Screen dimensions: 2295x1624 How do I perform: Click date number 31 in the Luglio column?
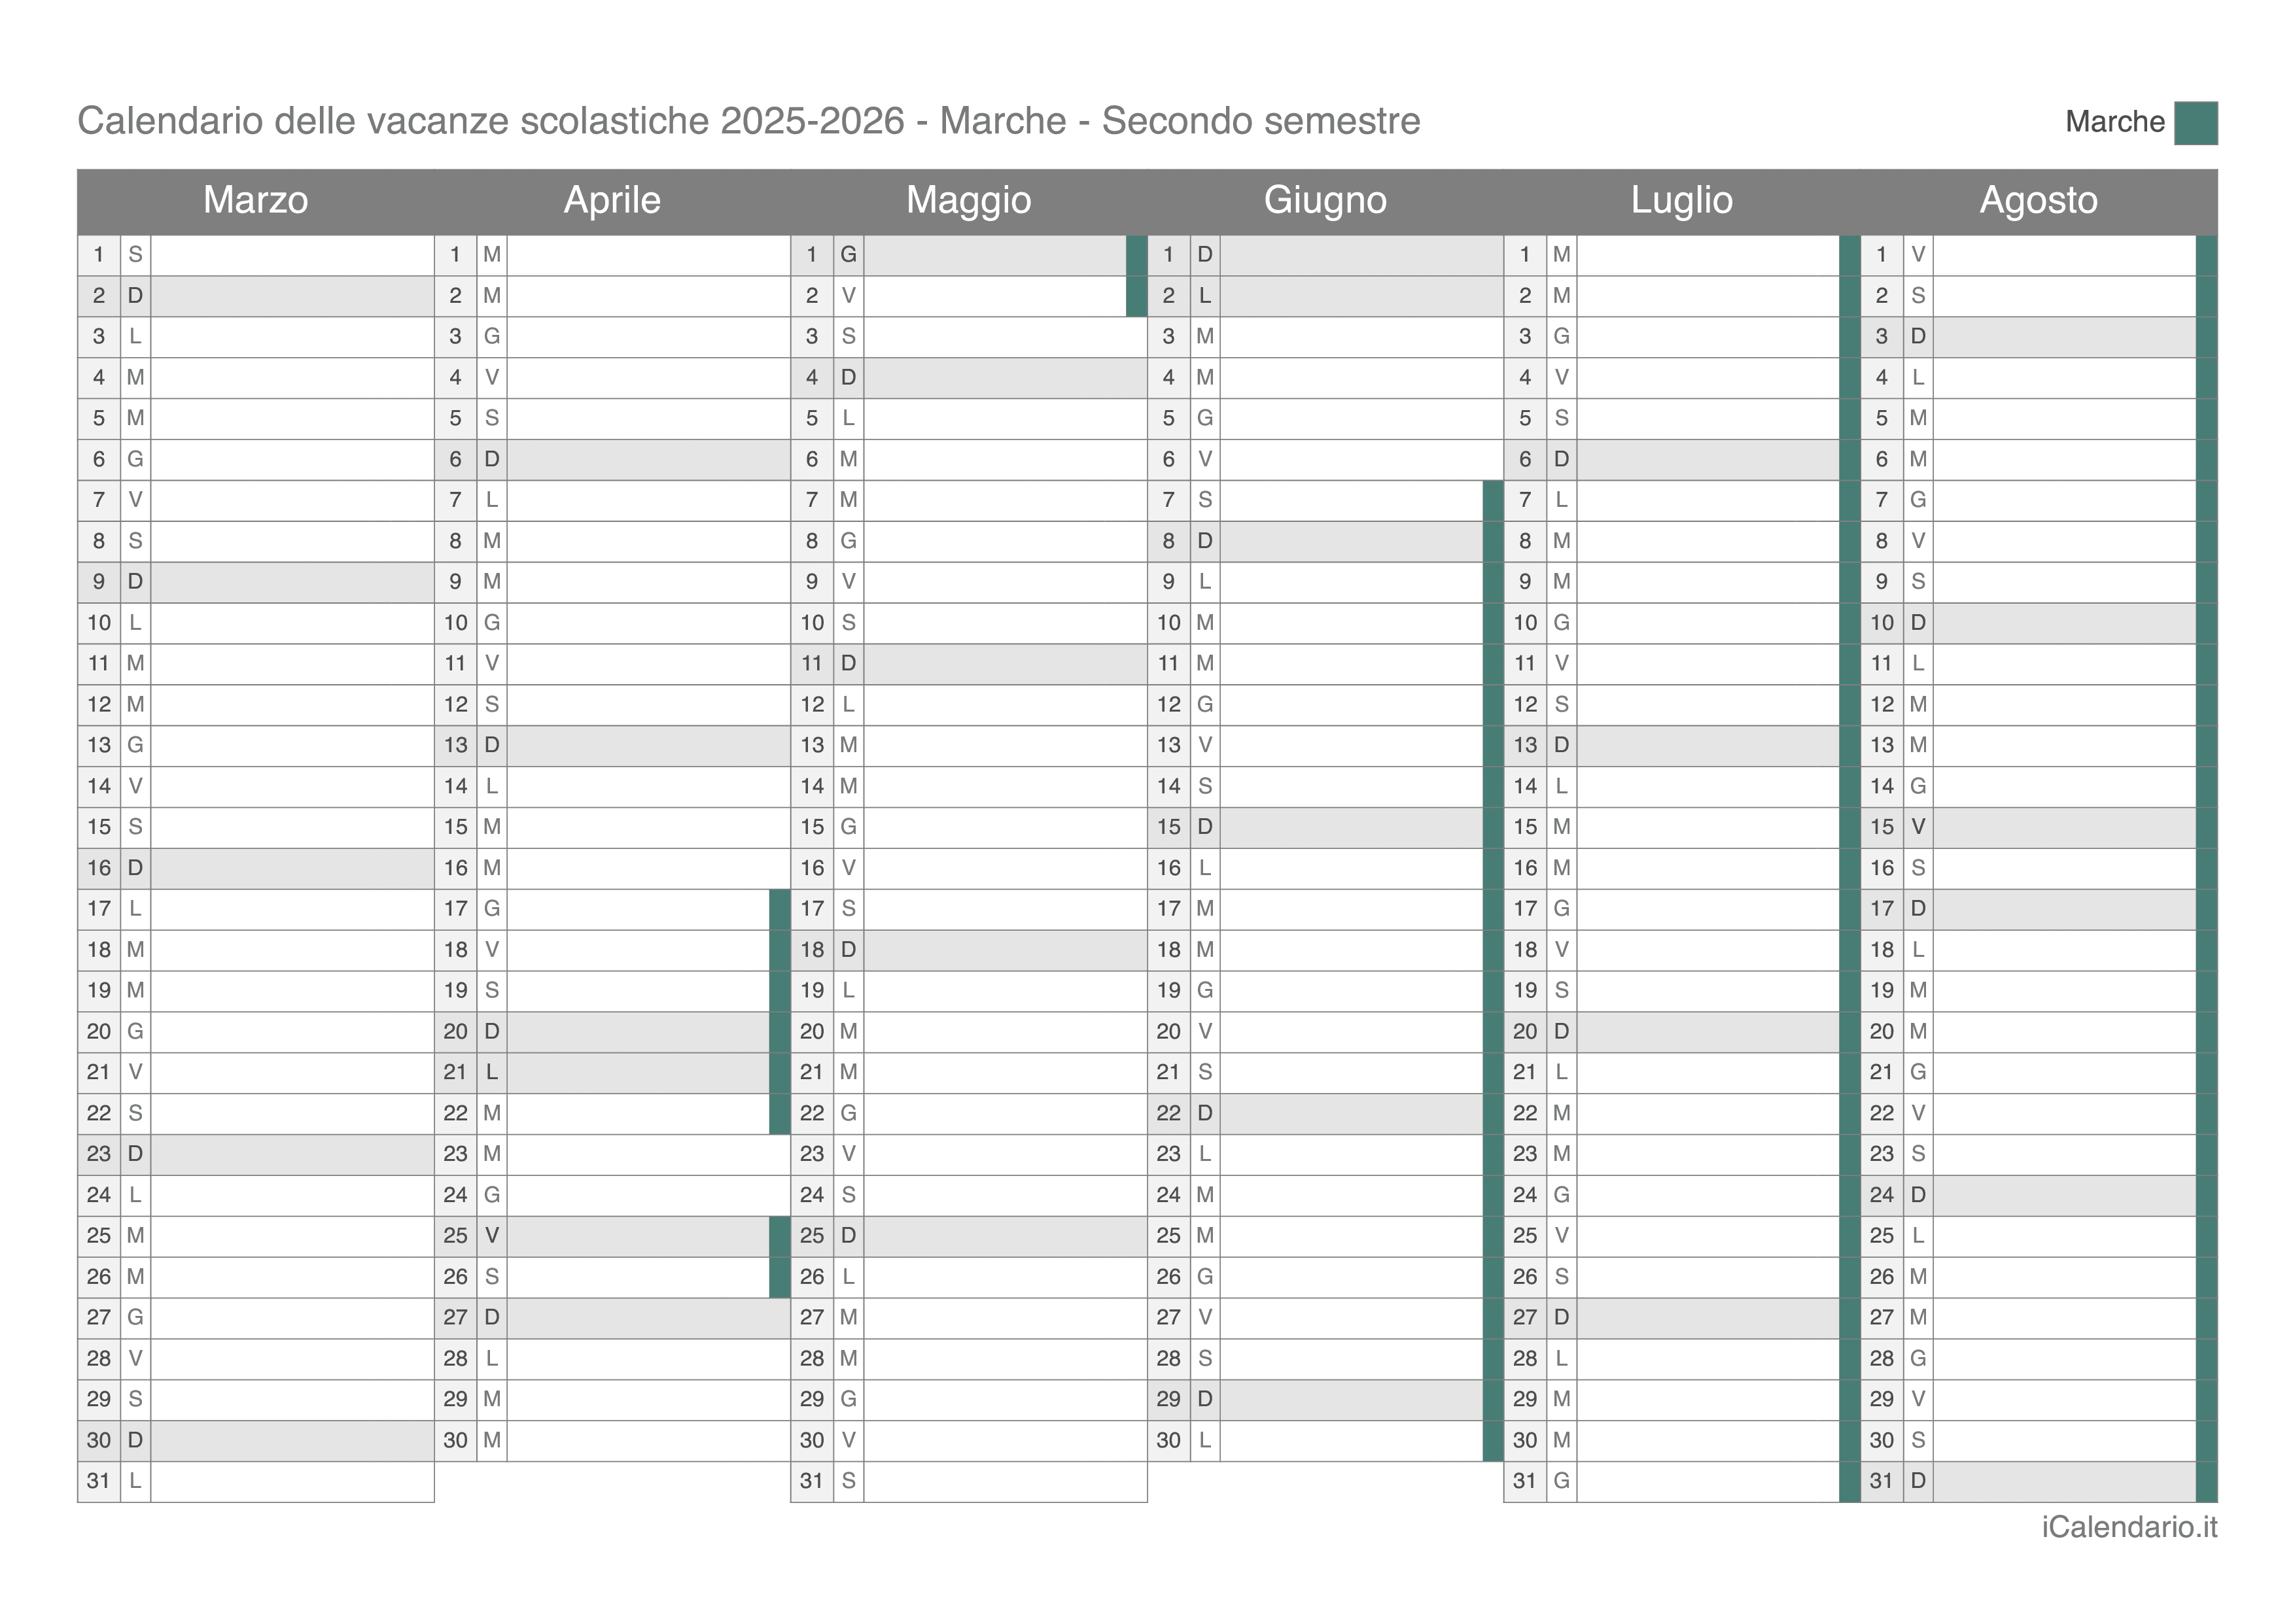[1525, 1481]
